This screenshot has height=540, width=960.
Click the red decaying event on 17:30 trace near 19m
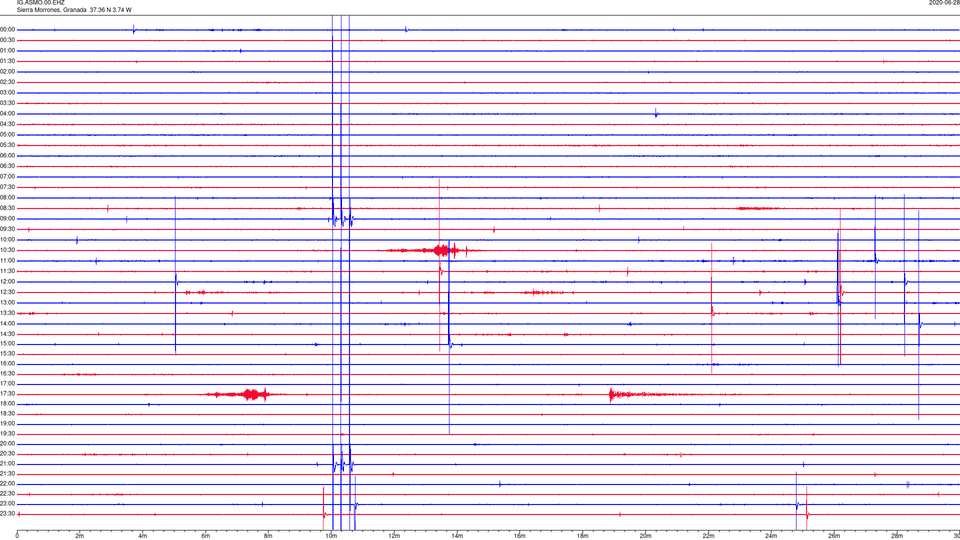(x=649, y=394)
